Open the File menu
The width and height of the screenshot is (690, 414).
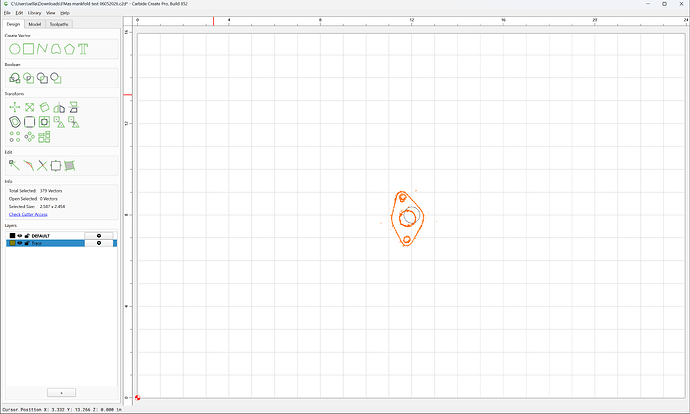7,13
